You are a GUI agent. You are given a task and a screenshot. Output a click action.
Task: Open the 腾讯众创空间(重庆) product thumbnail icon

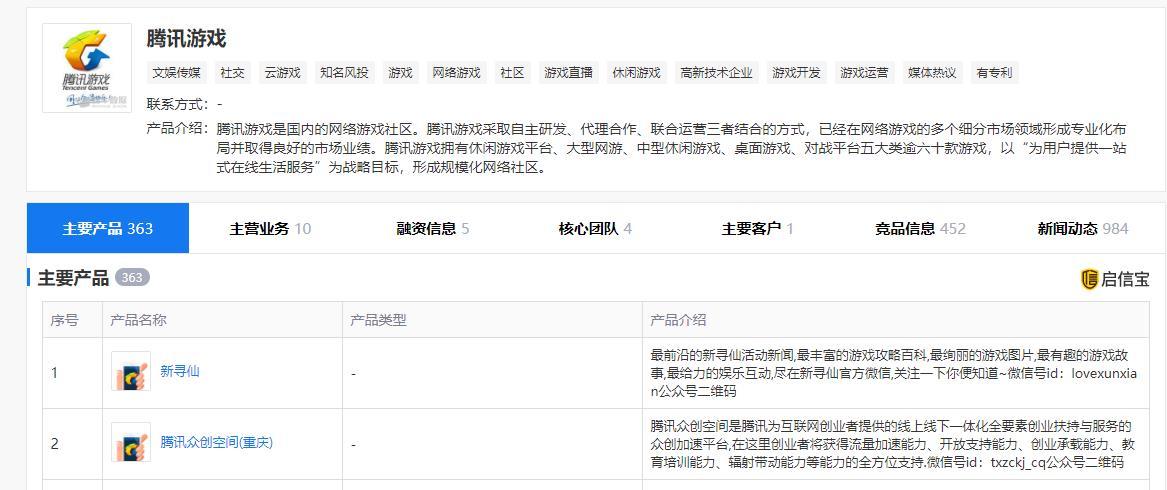tap(131, 442)
